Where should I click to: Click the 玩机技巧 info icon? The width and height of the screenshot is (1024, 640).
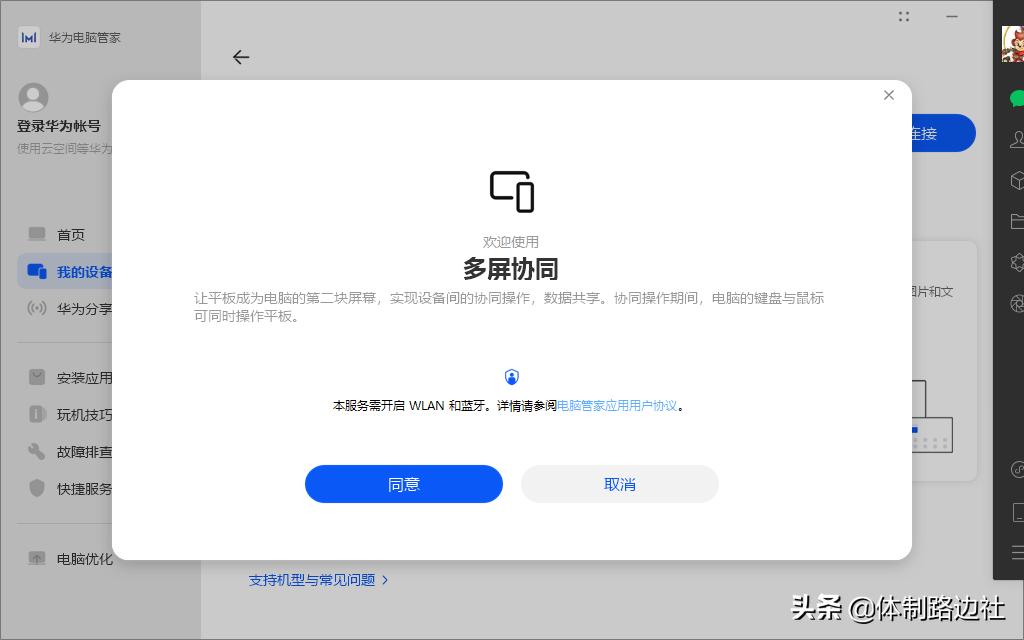(x=37, y=414)
